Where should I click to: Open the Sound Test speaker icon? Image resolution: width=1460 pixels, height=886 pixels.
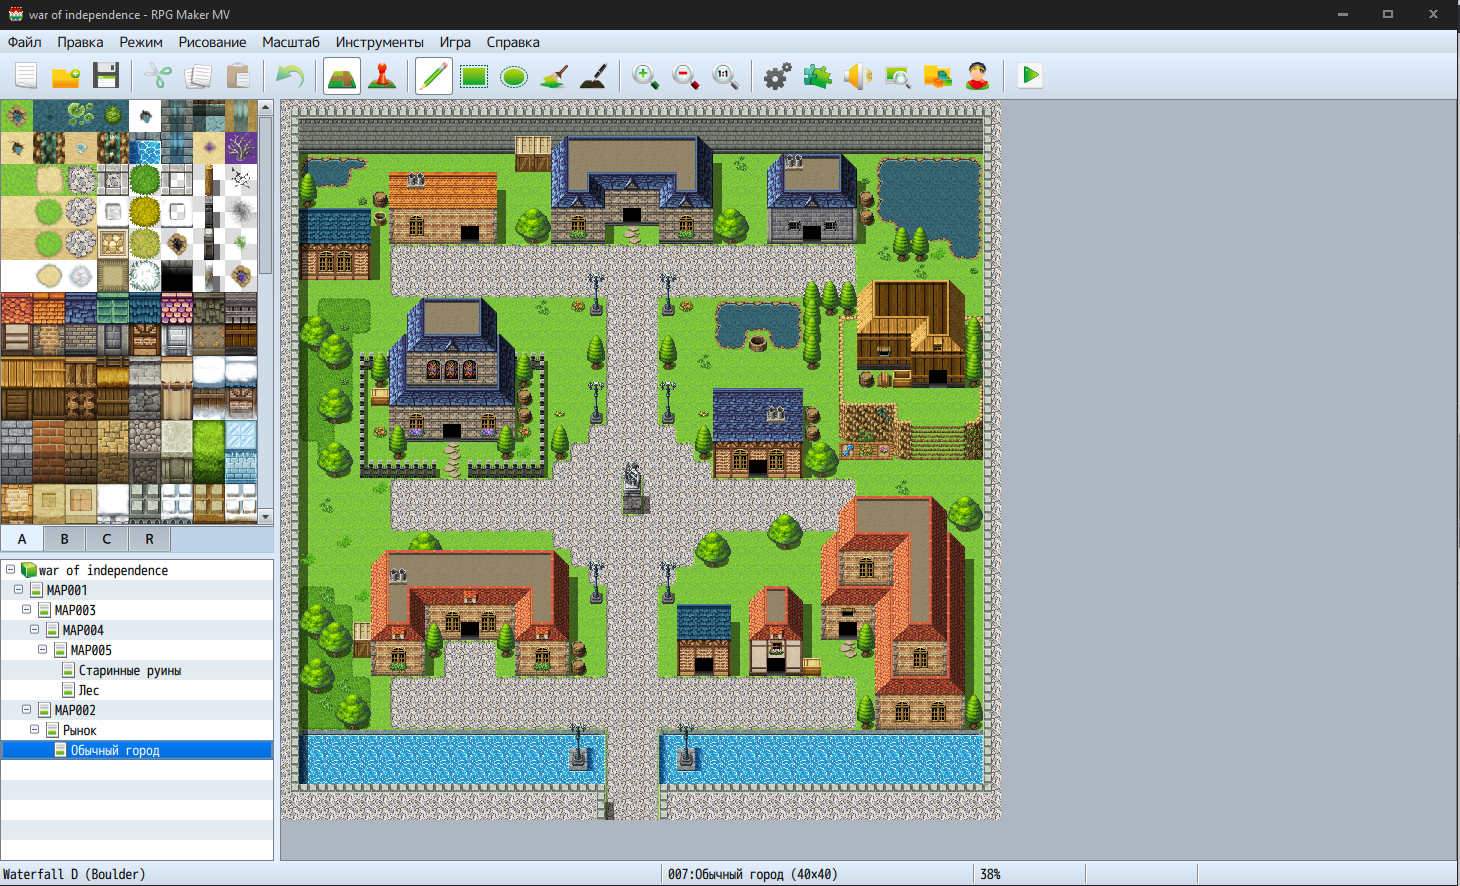[x=858, y=76]
